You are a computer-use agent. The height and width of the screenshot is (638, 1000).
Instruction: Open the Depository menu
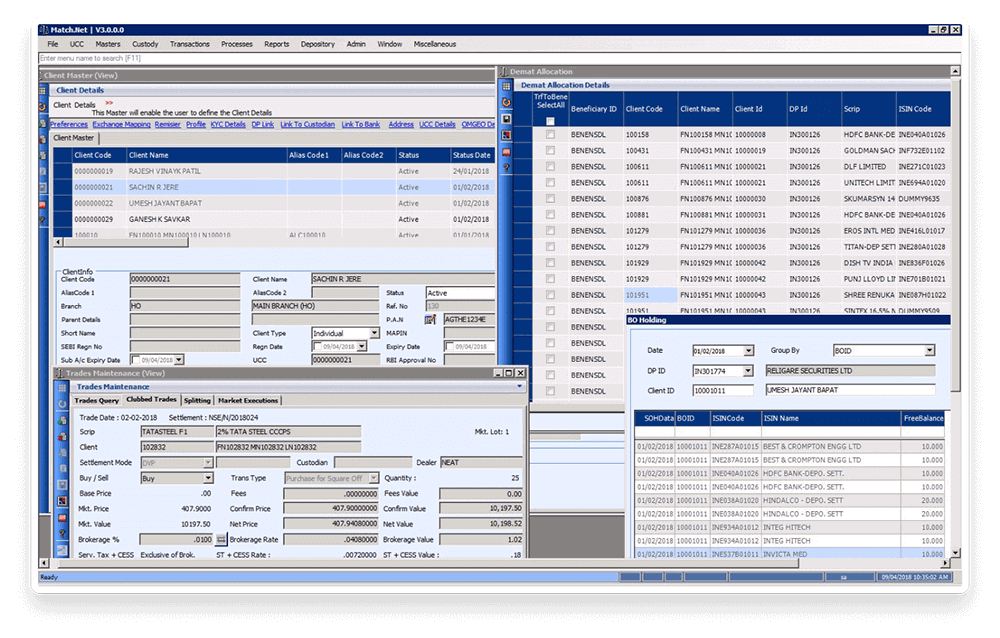tap(318, 44)
